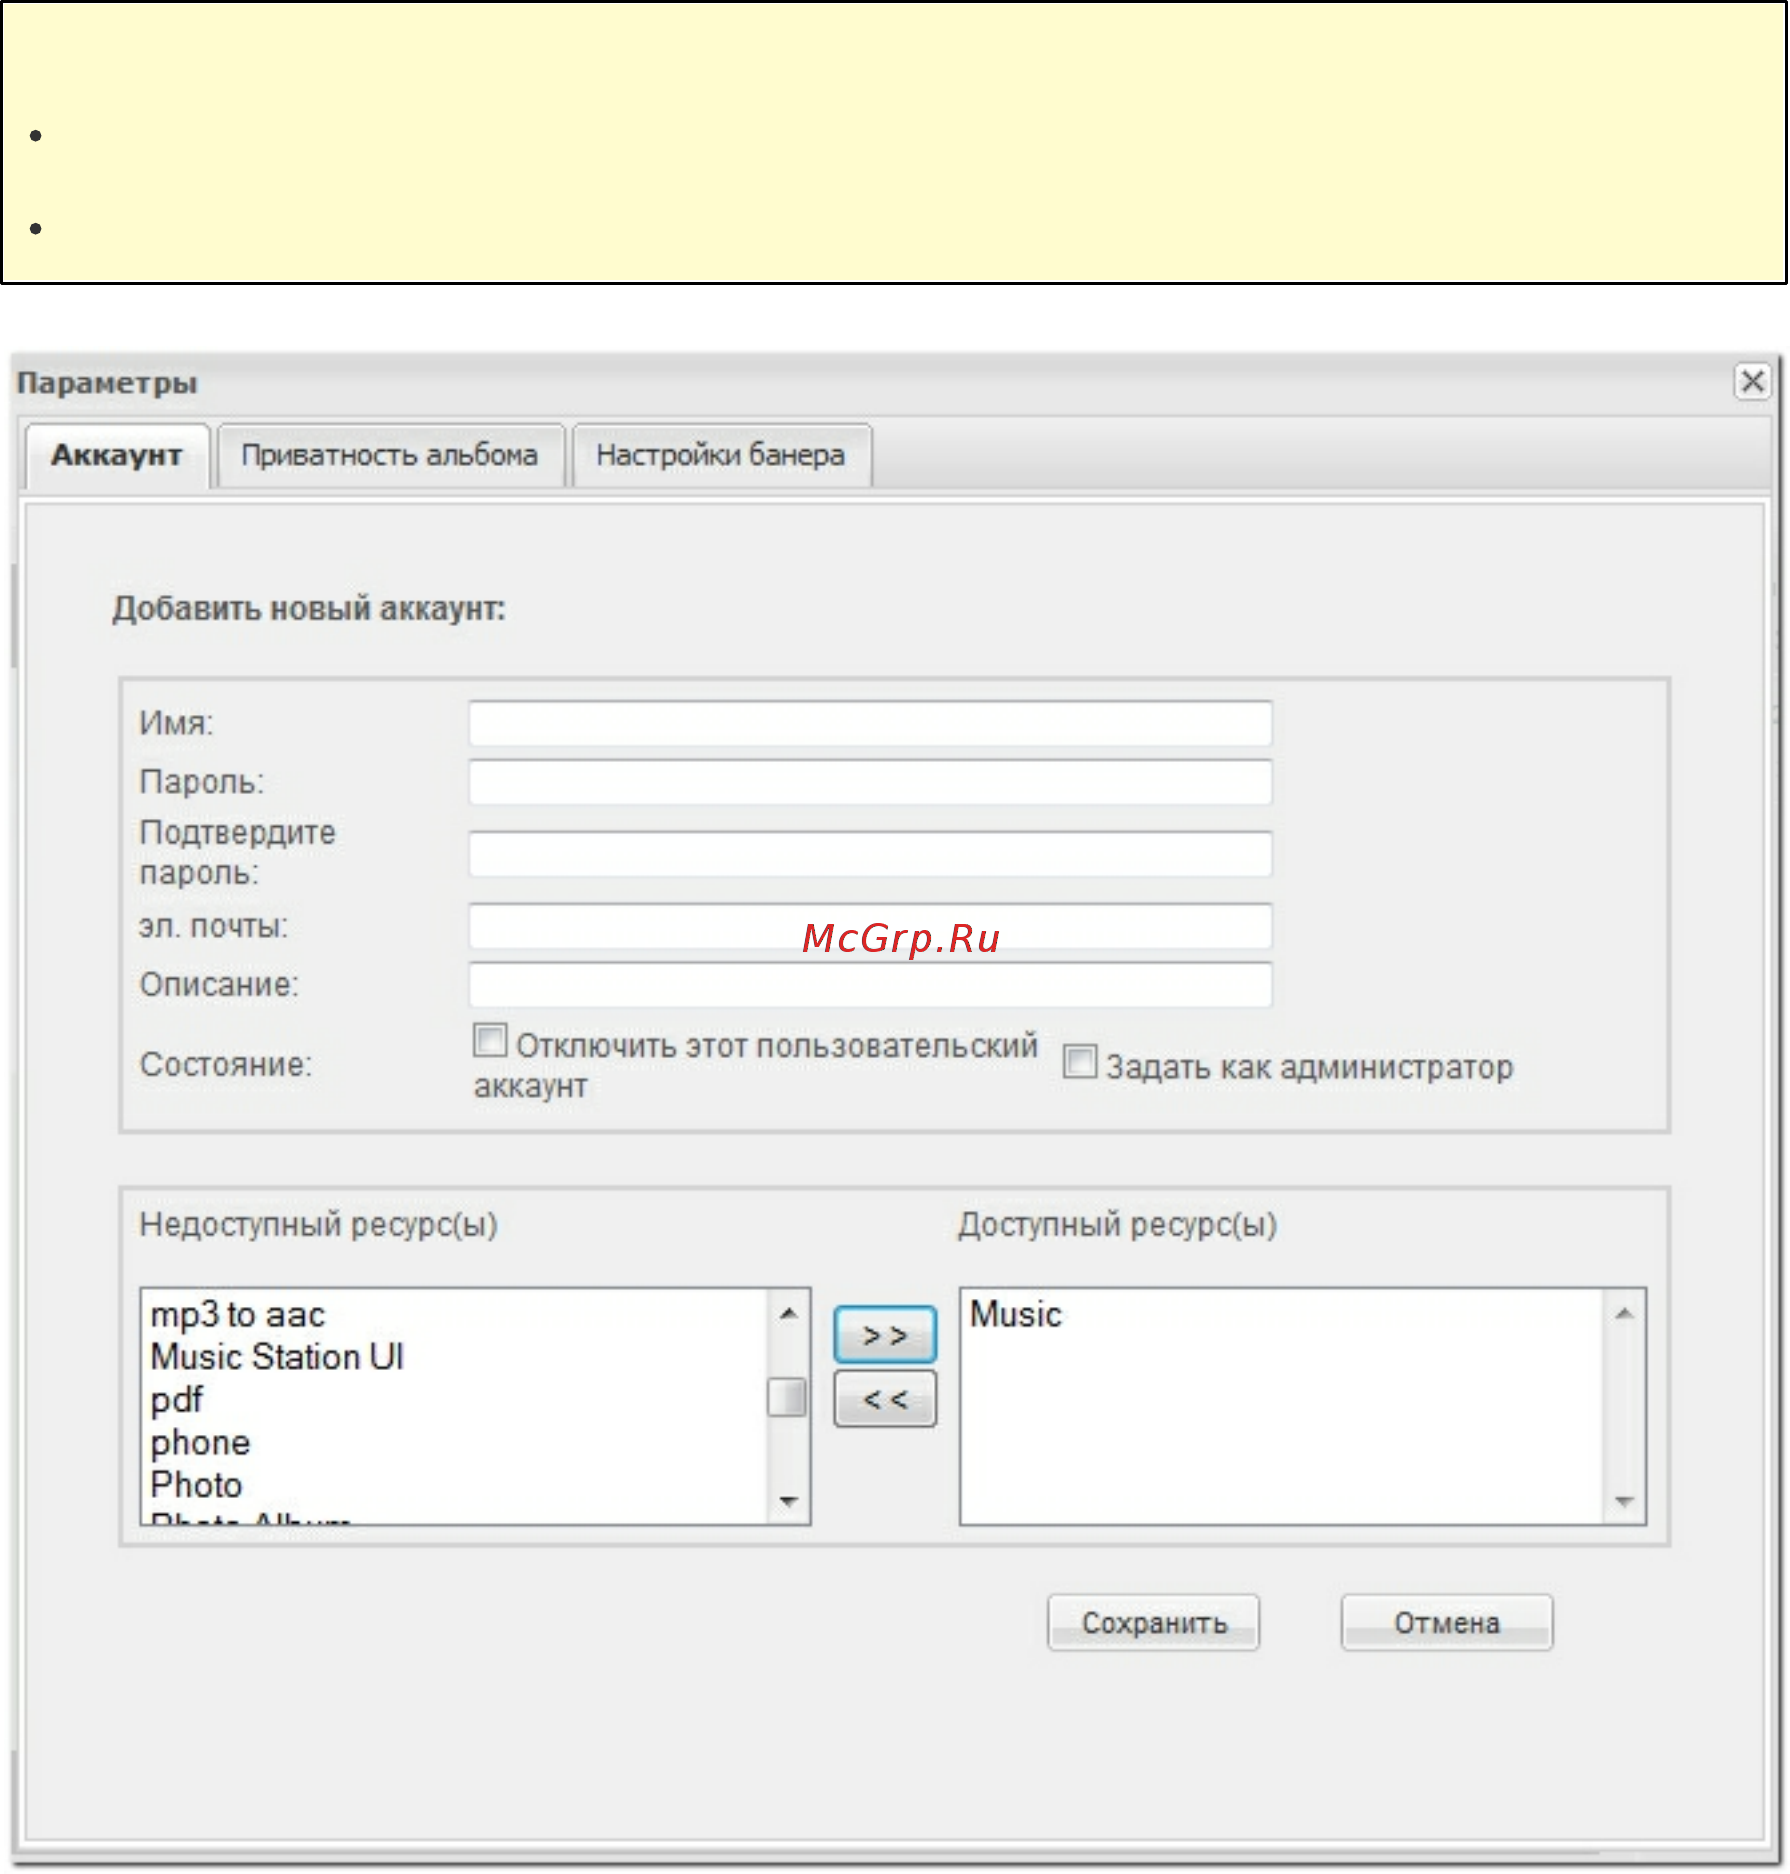1790x1874 pixels.
Task: Open the Приватность альбома tab
Action: 390,456
